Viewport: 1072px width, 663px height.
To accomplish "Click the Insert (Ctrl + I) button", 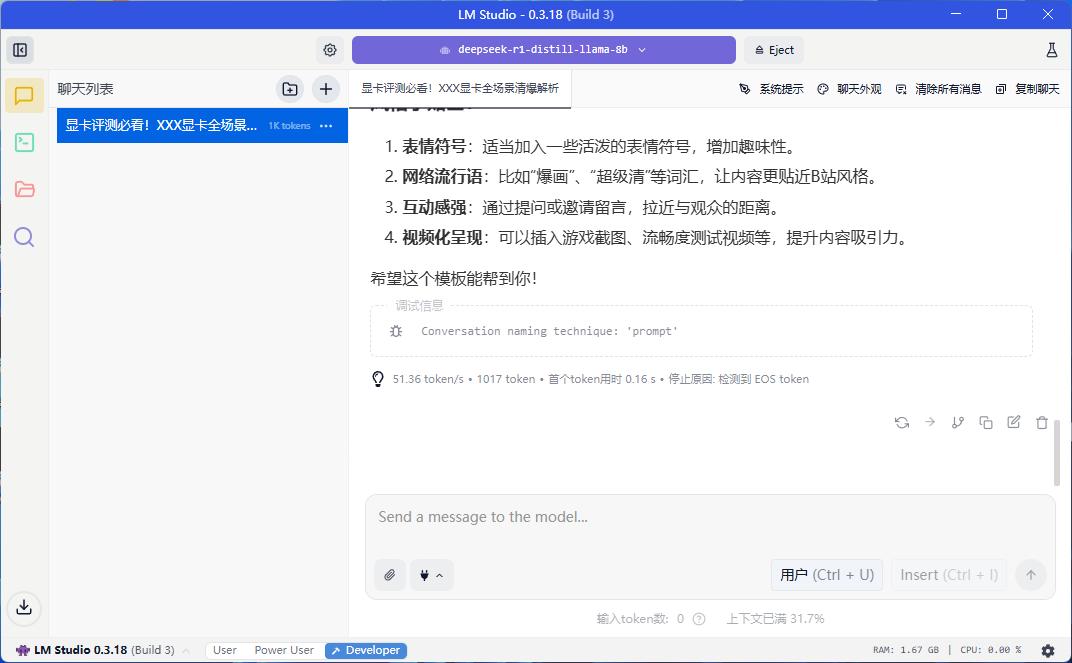I will pos(949,575).
